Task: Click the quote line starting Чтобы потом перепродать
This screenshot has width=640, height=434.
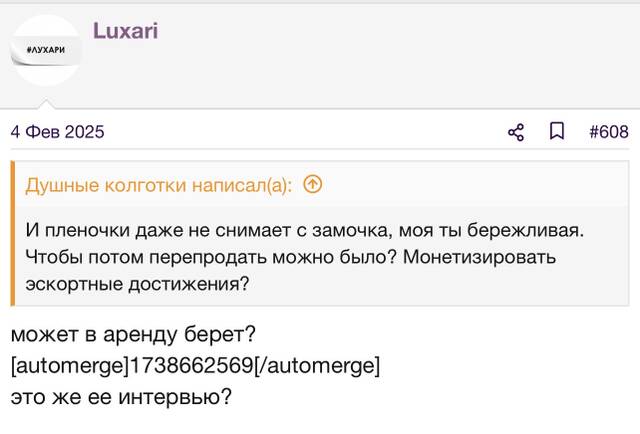Action: point(291,257)
